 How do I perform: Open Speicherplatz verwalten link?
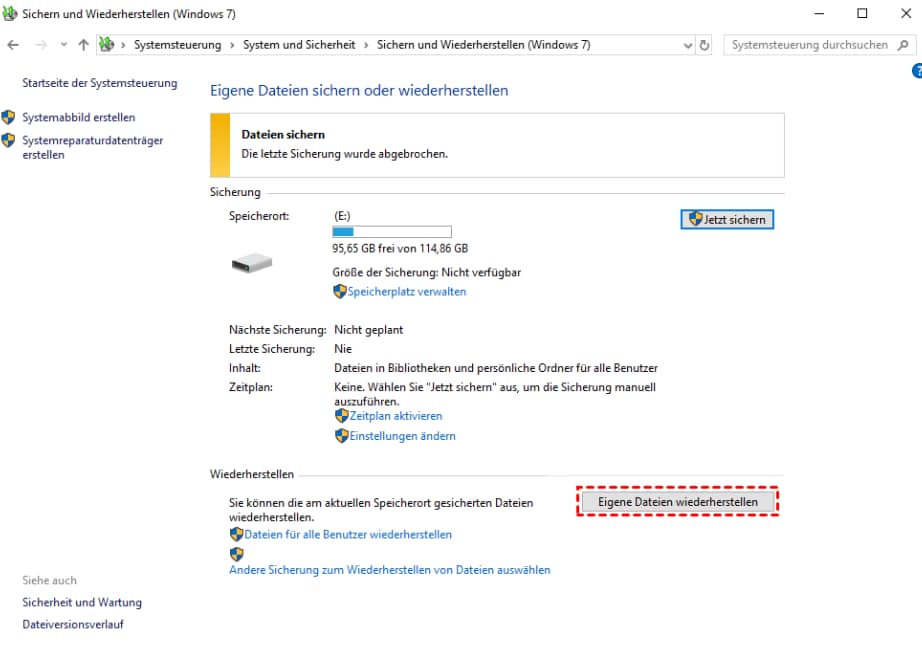coord(406,291)
